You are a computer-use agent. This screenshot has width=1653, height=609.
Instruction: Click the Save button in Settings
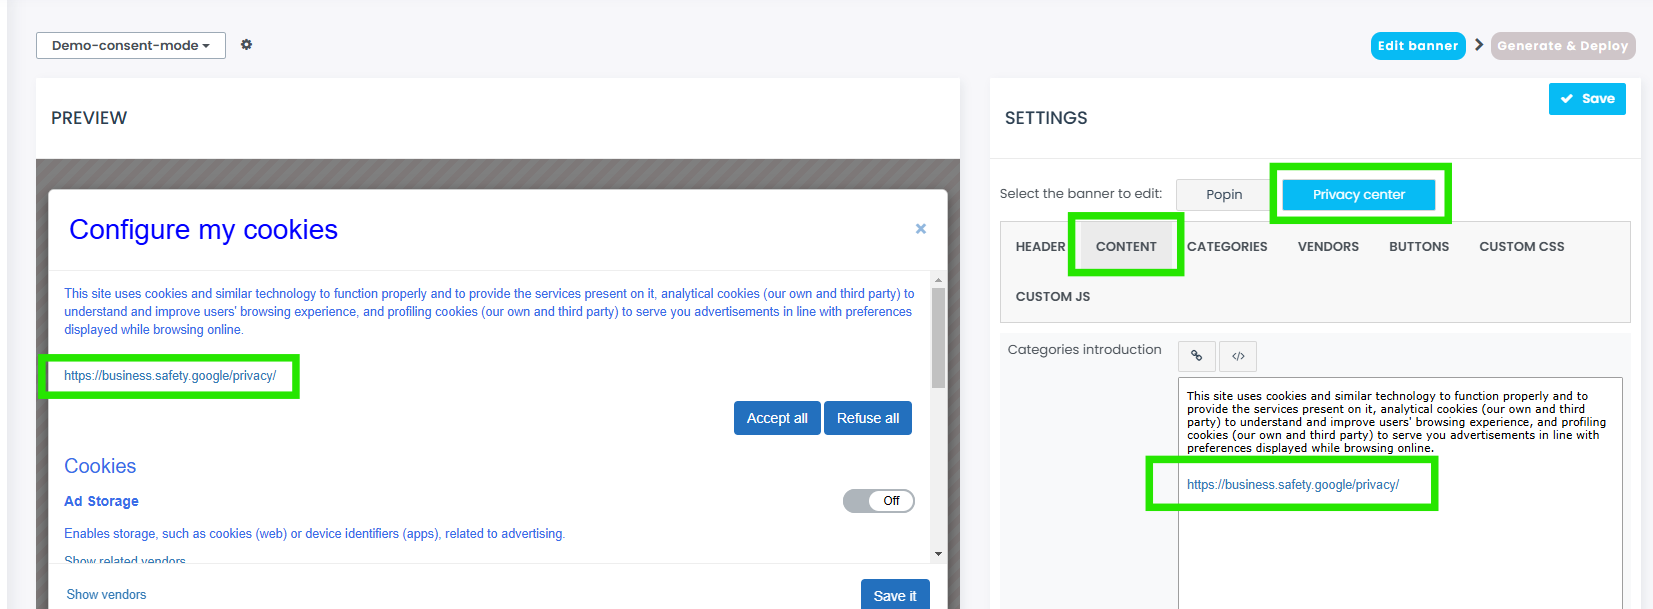coord(1586,99)
